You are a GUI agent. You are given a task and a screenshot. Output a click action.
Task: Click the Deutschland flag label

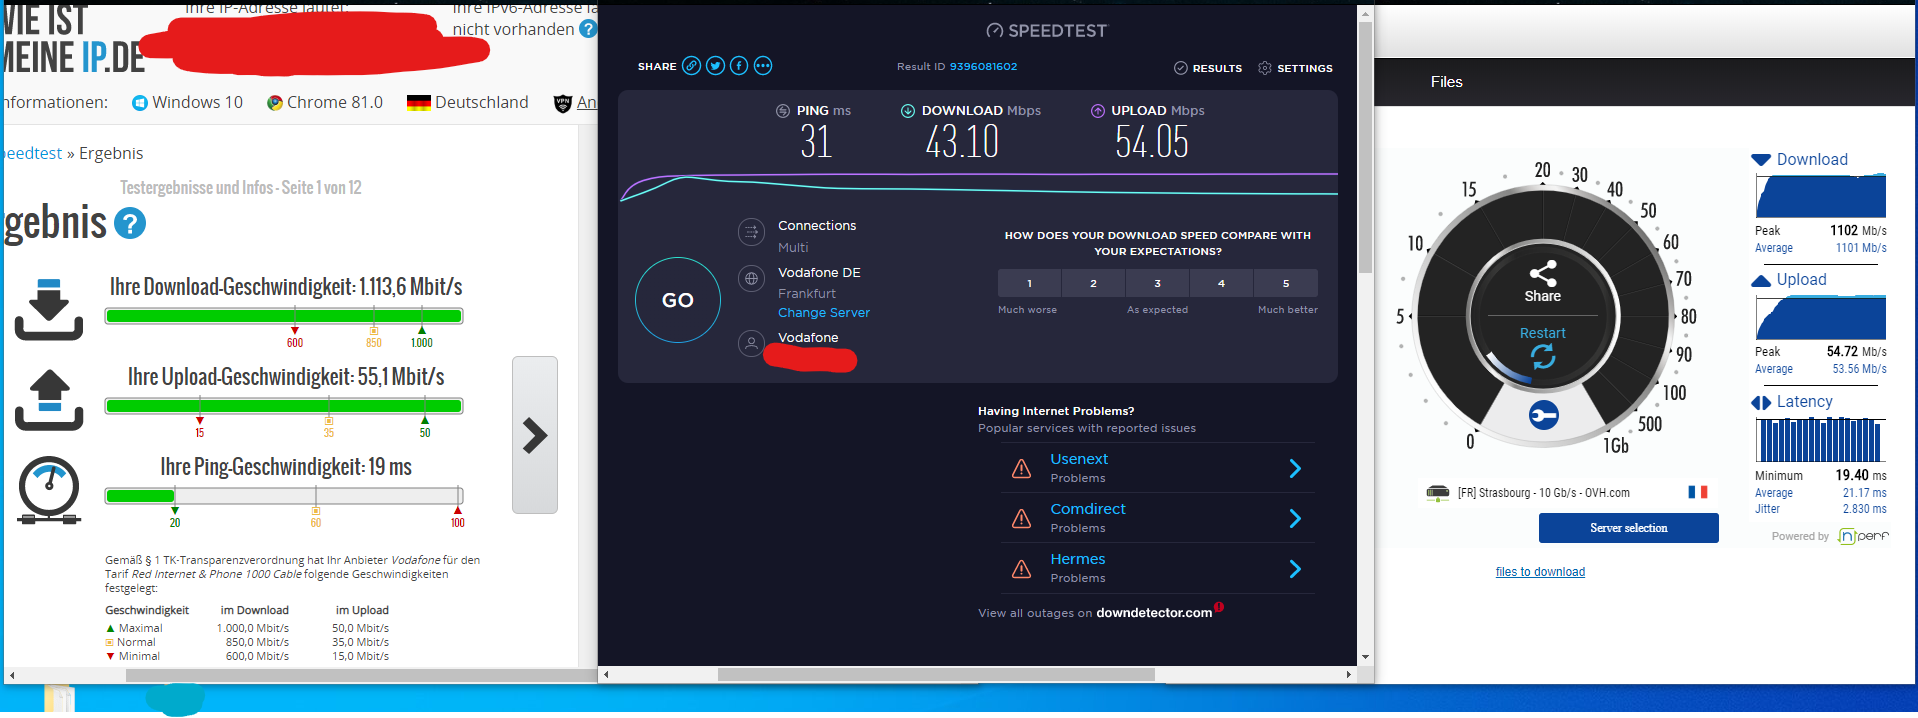point(468,102)
